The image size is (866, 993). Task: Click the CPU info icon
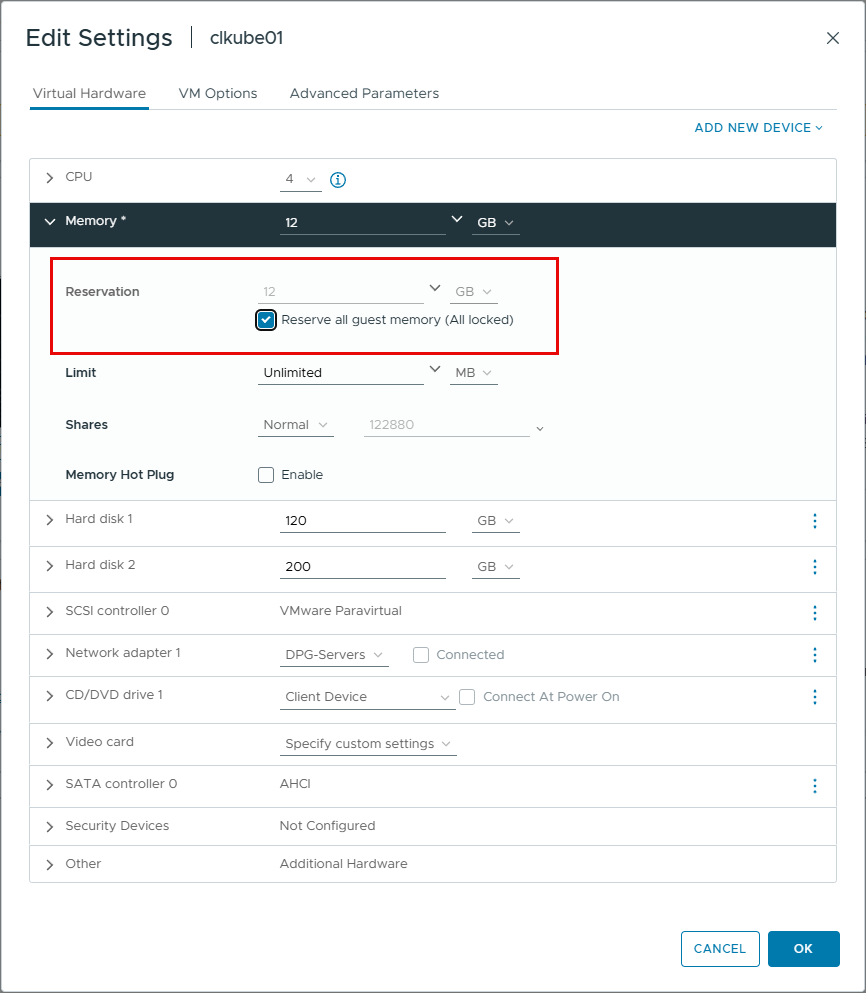338,181
